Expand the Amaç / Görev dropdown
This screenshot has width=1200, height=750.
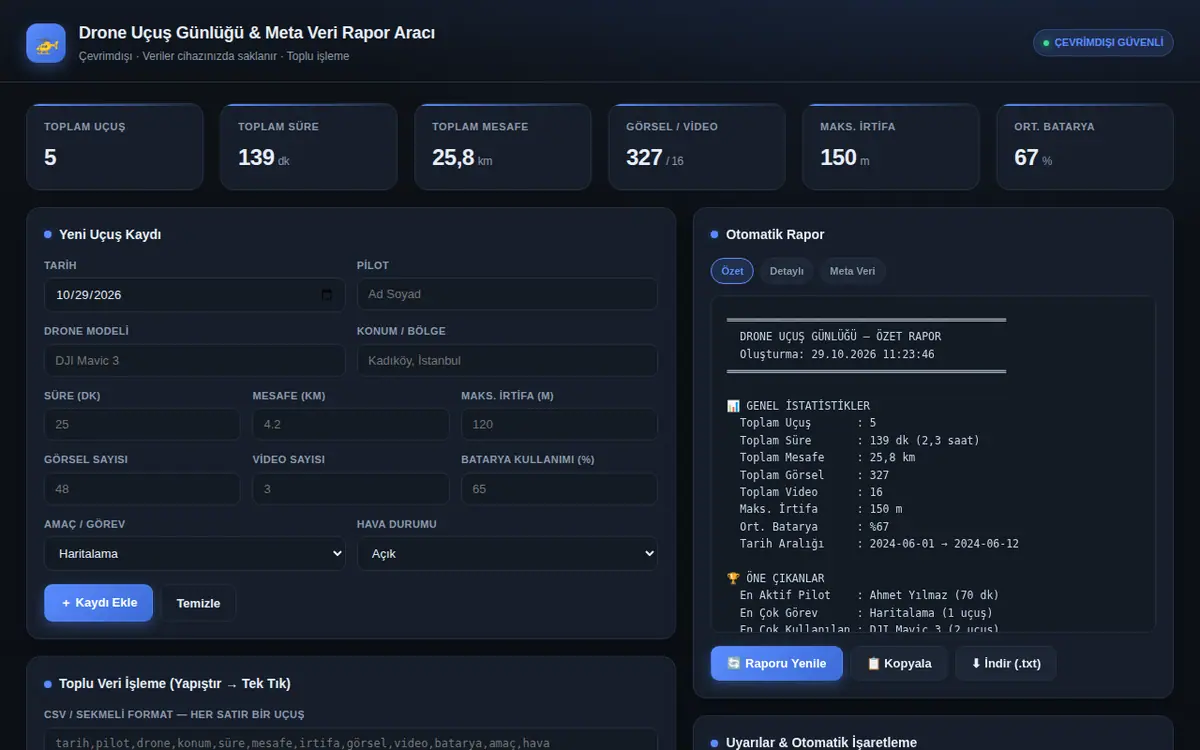(195, 553)
